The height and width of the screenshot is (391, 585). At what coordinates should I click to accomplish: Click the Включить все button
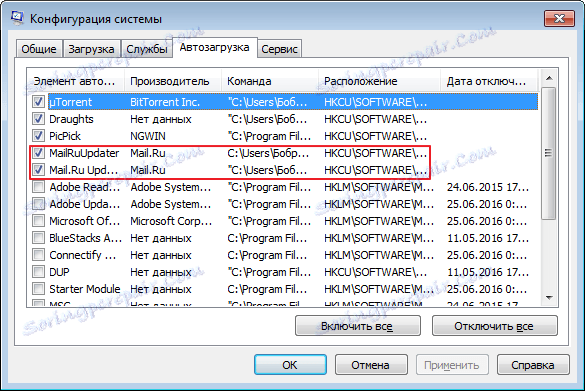tap(357, 326)
